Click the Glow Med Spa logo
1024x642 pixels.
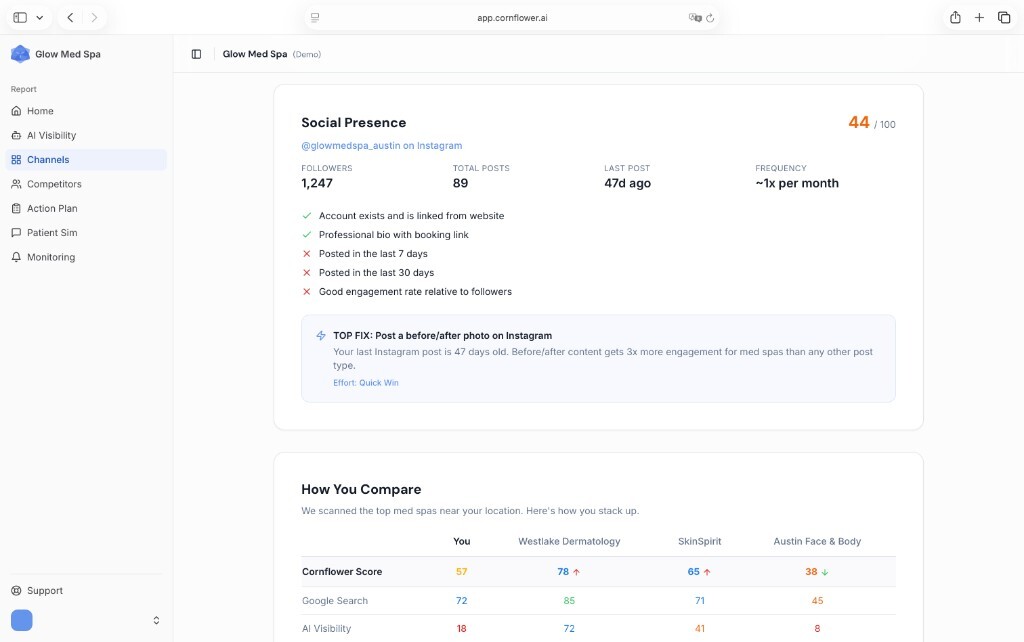pos(21,54)
